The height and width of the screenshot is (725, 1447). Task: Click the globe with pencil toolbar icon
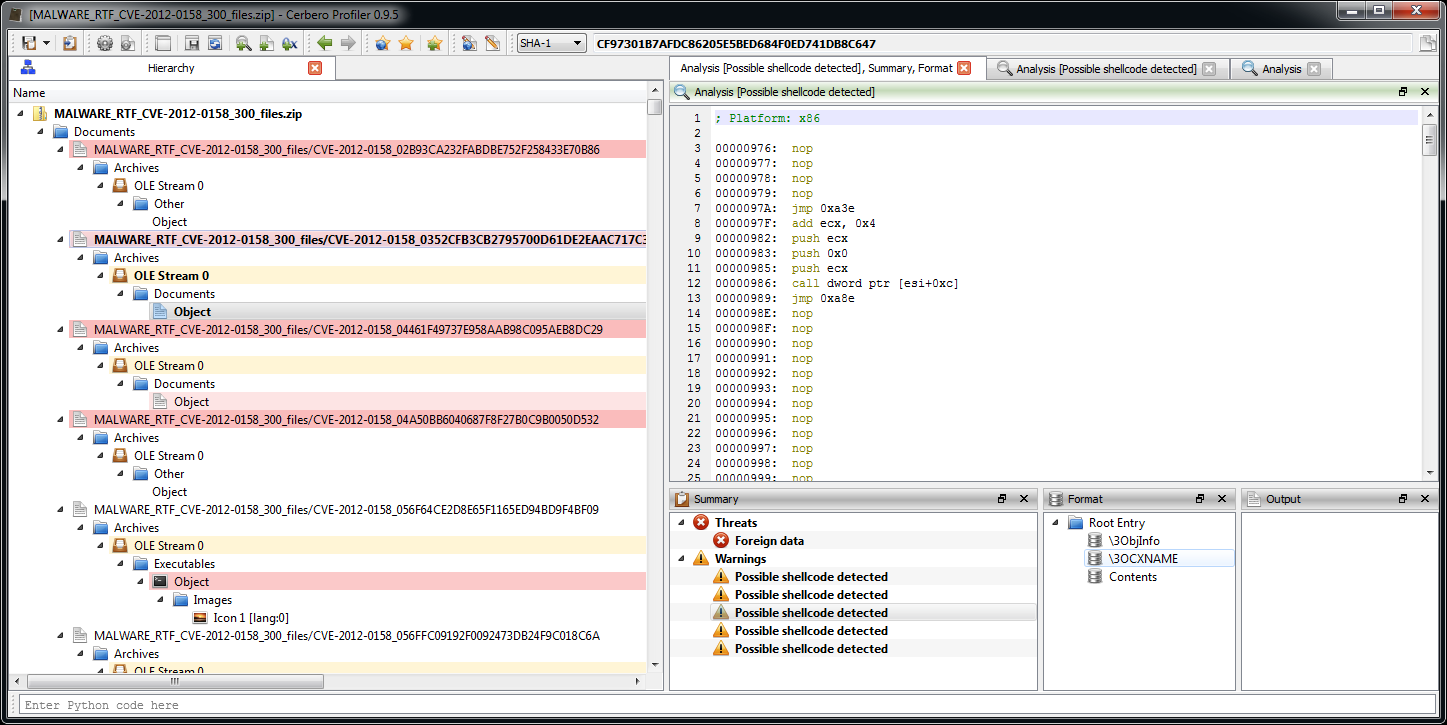coord(469,43)
